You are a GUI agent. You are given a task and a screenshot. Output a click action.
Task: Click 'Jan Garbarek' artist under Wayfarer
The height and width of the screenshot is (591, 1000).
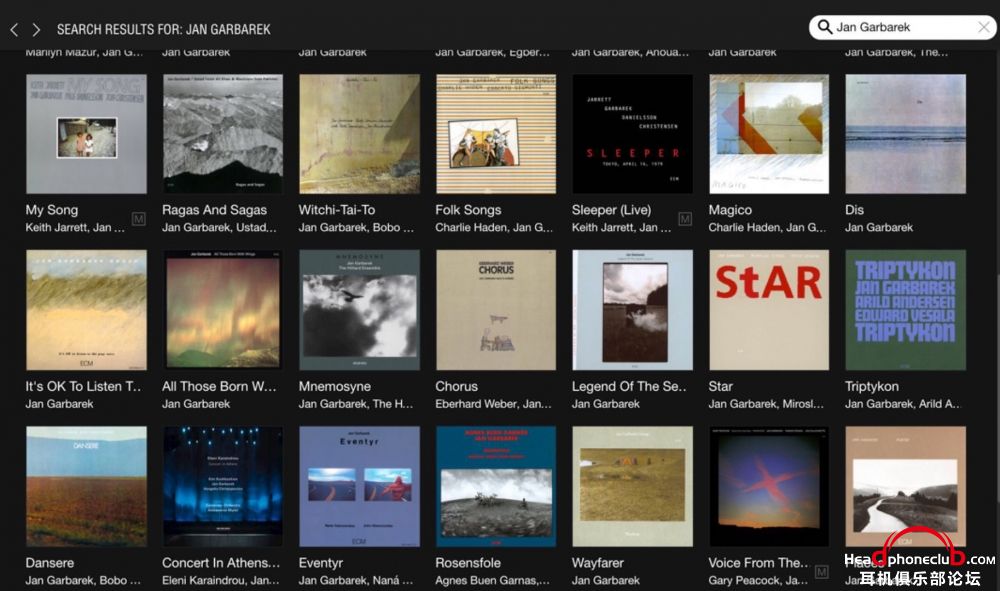click(606, 581)
